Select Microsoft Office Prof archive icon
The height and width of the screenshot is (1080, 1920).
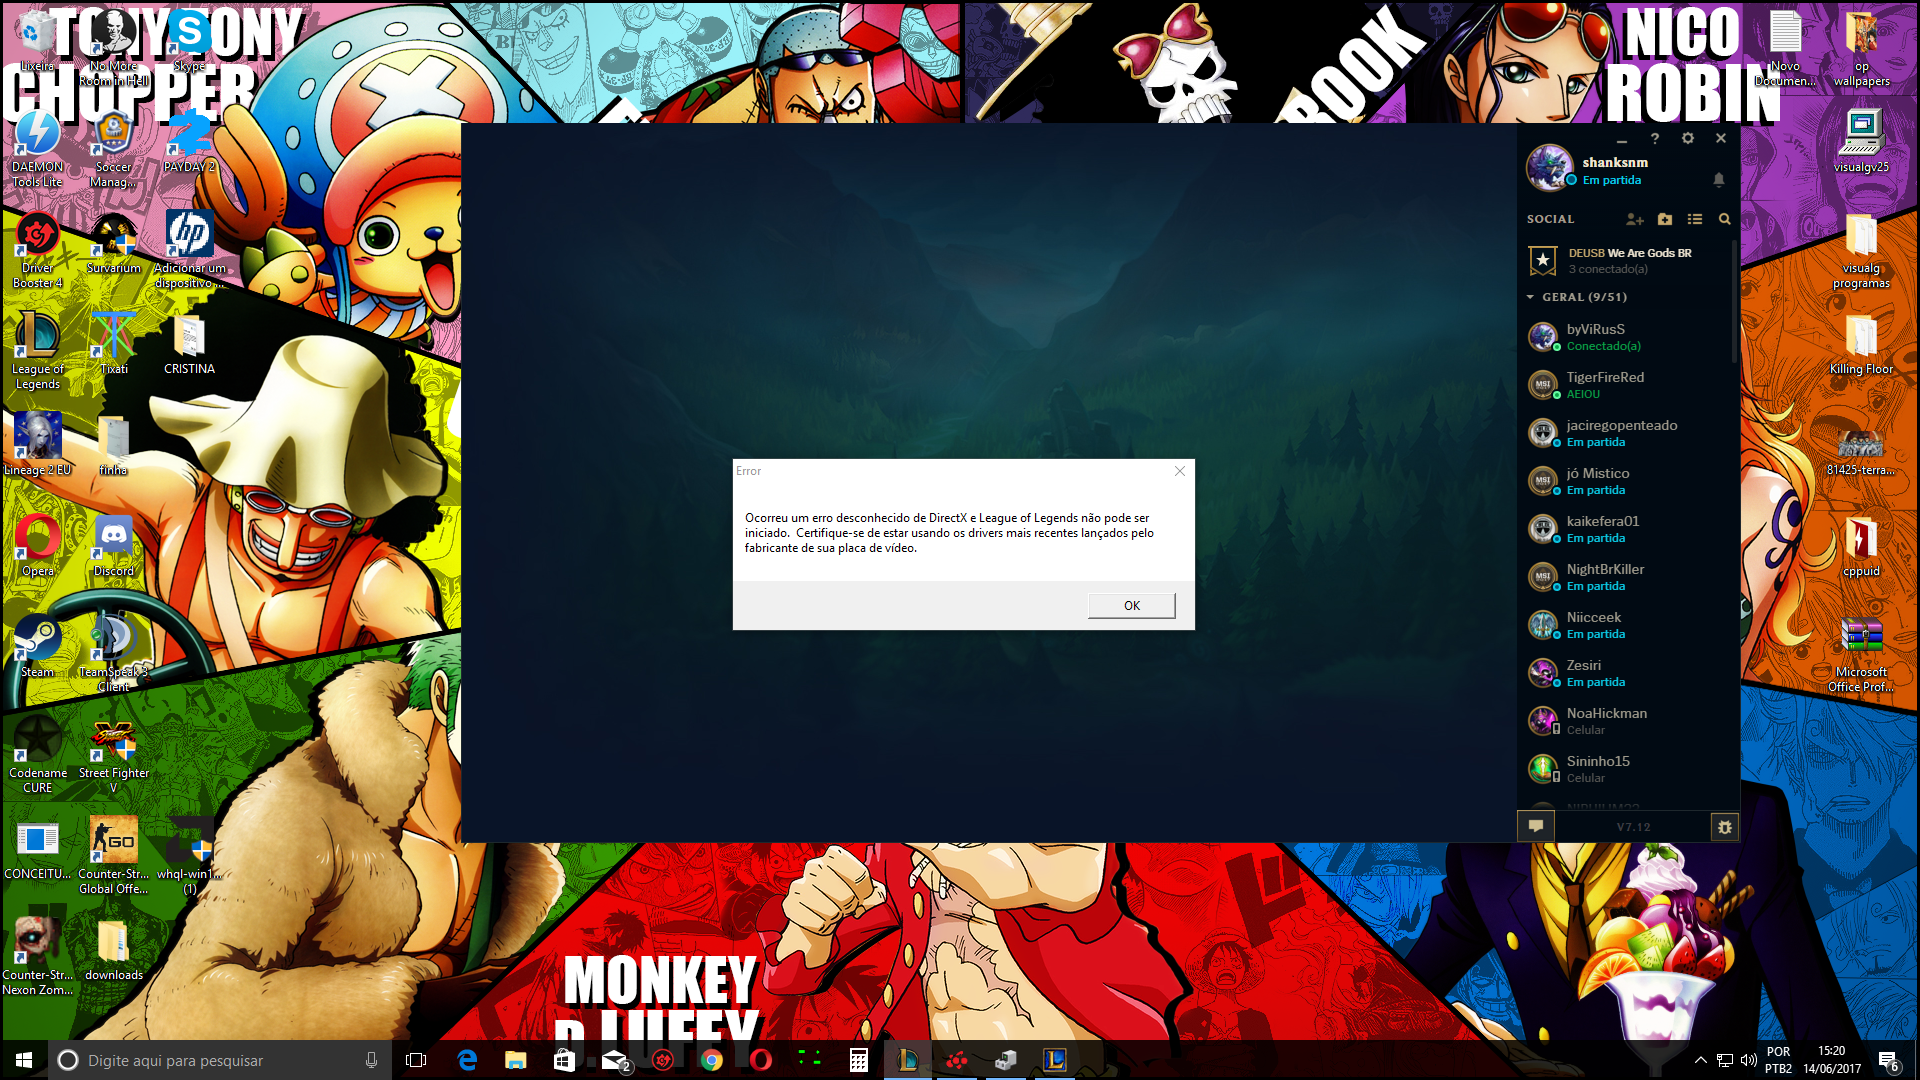coord(1861,655)
